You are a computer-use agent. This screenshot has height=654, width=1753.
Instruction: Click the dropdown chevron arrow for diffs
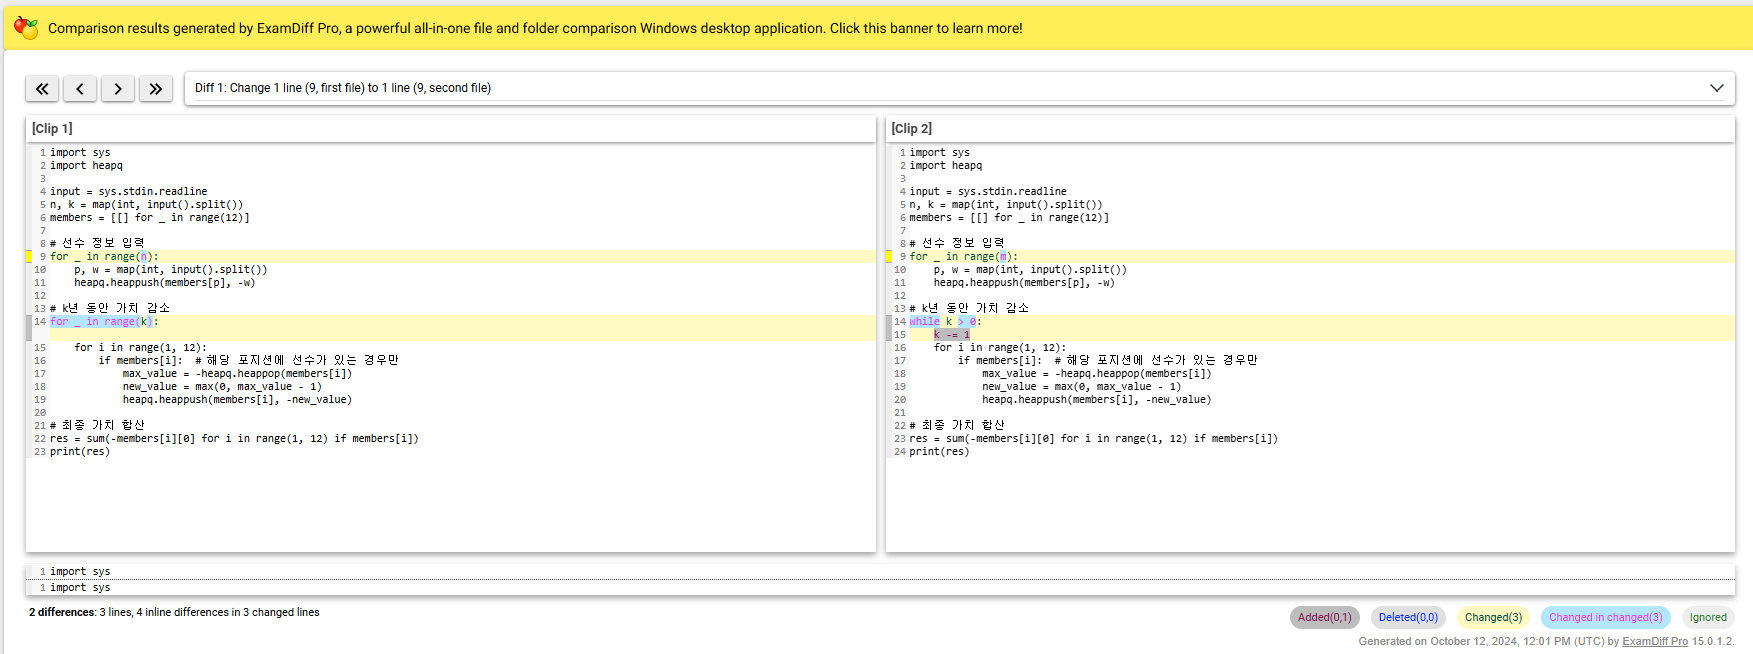pyautogui.click(x=1716, y=88)
